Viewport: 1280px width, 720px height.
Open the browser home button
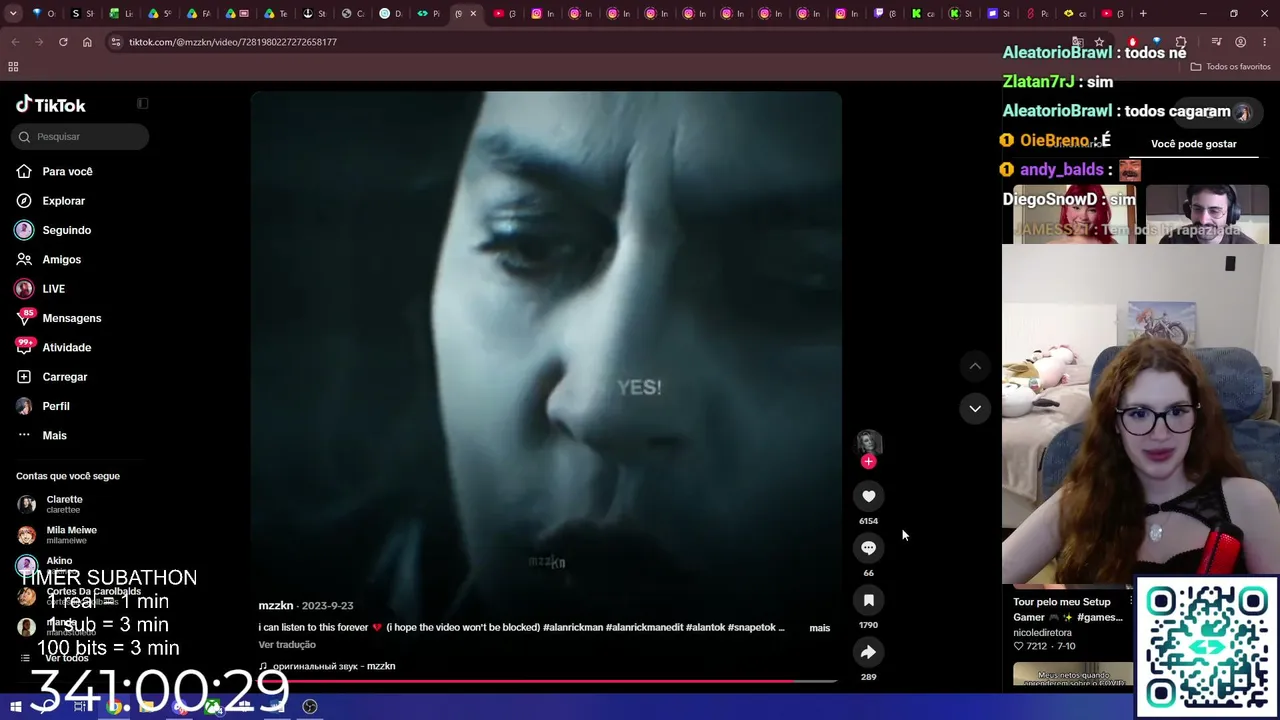pos(87,42)
